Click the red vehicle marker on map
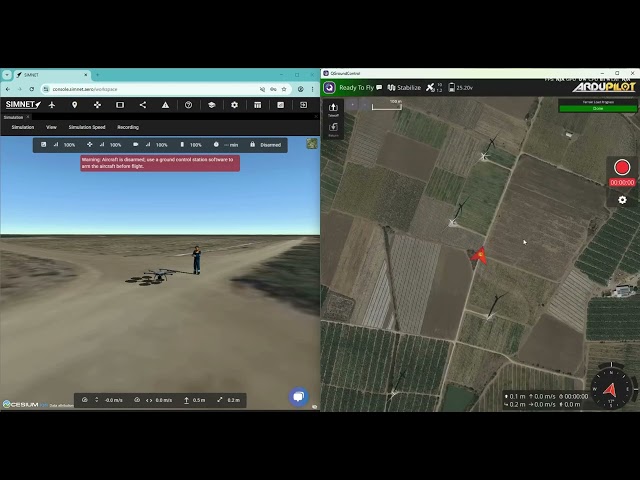 480,255
